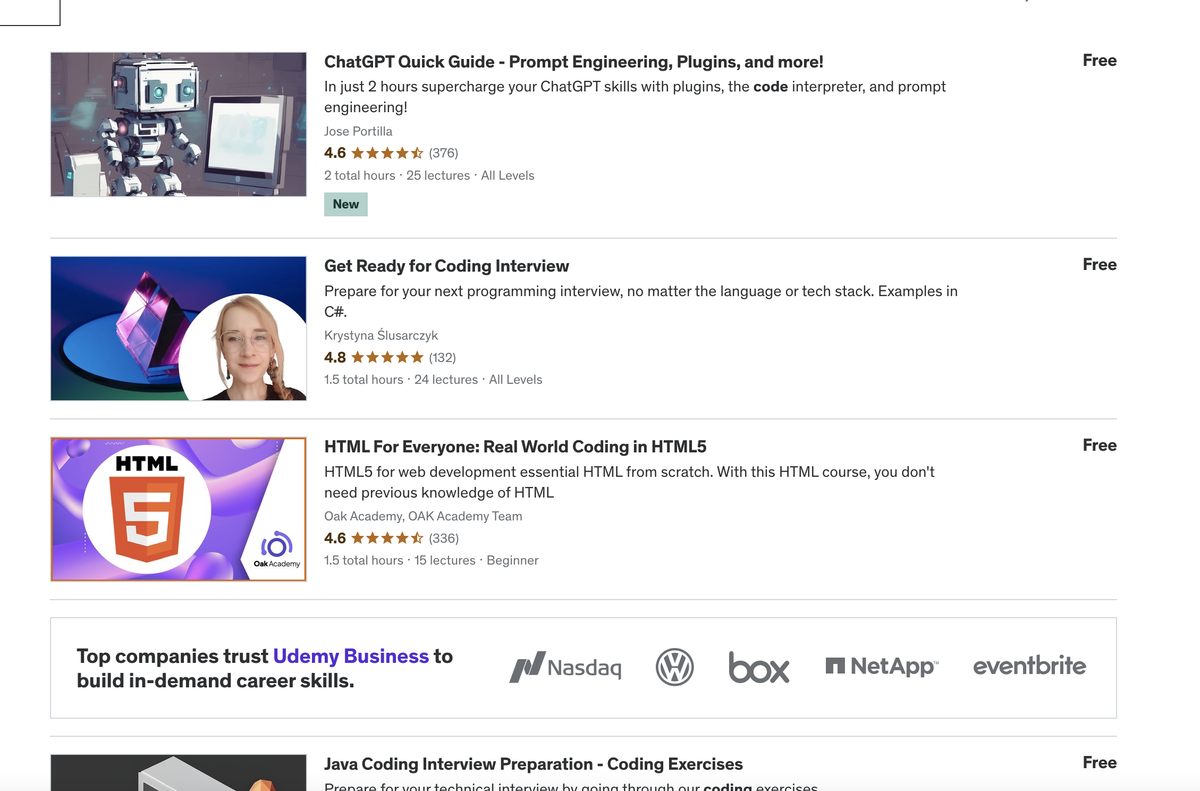Open the ChatGPT Quick Guide course
The image size is (1200, 791).
(x=572, y=61)
